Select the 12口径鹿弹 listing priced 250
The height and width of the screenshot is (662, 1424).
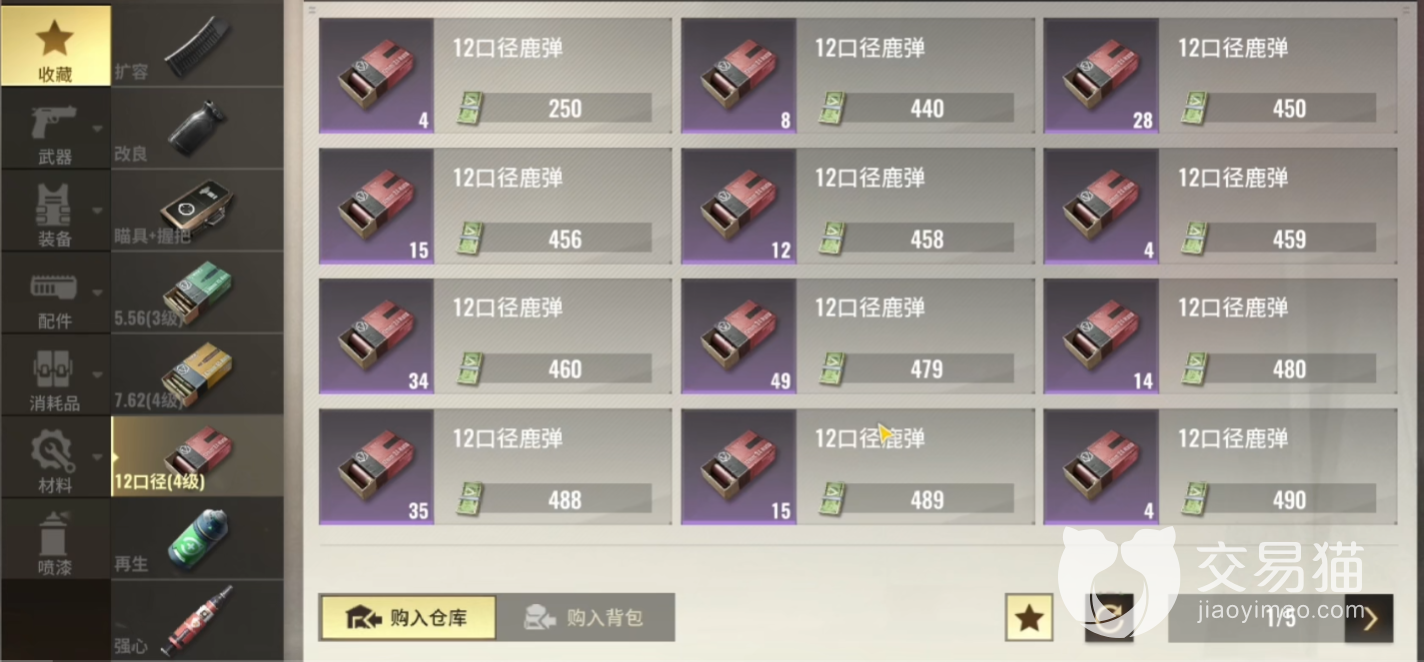[495, 76]
